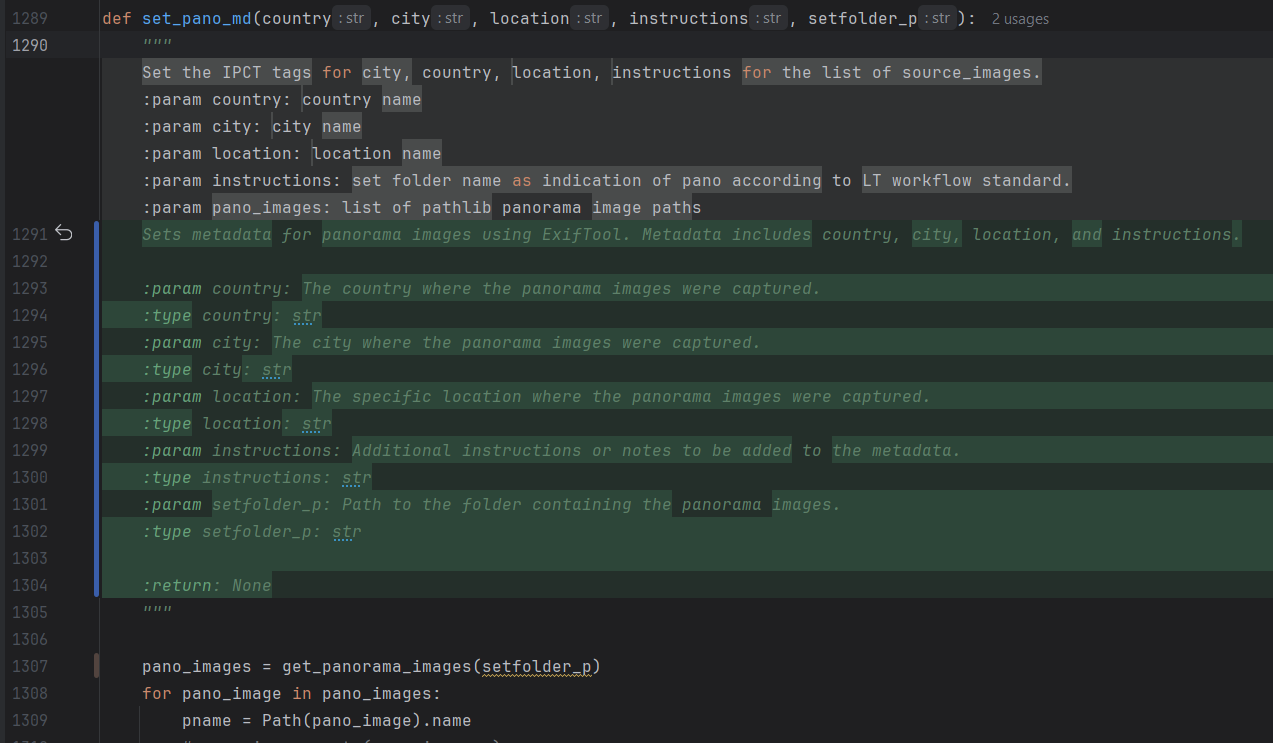Click 'Set the IPCT tags' in old docstring
The height and width of the screenshot is (743, 1273).
coord(227,73)
